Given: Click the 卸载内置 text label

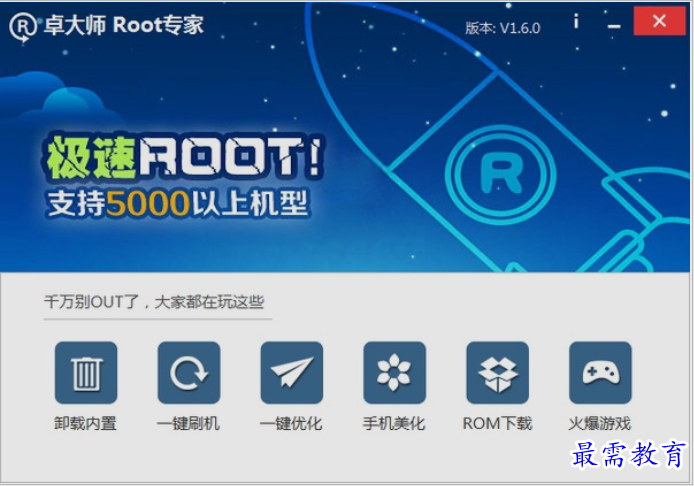Looking at the screenshot, I should pyautogui.click(x=85, y=424).
